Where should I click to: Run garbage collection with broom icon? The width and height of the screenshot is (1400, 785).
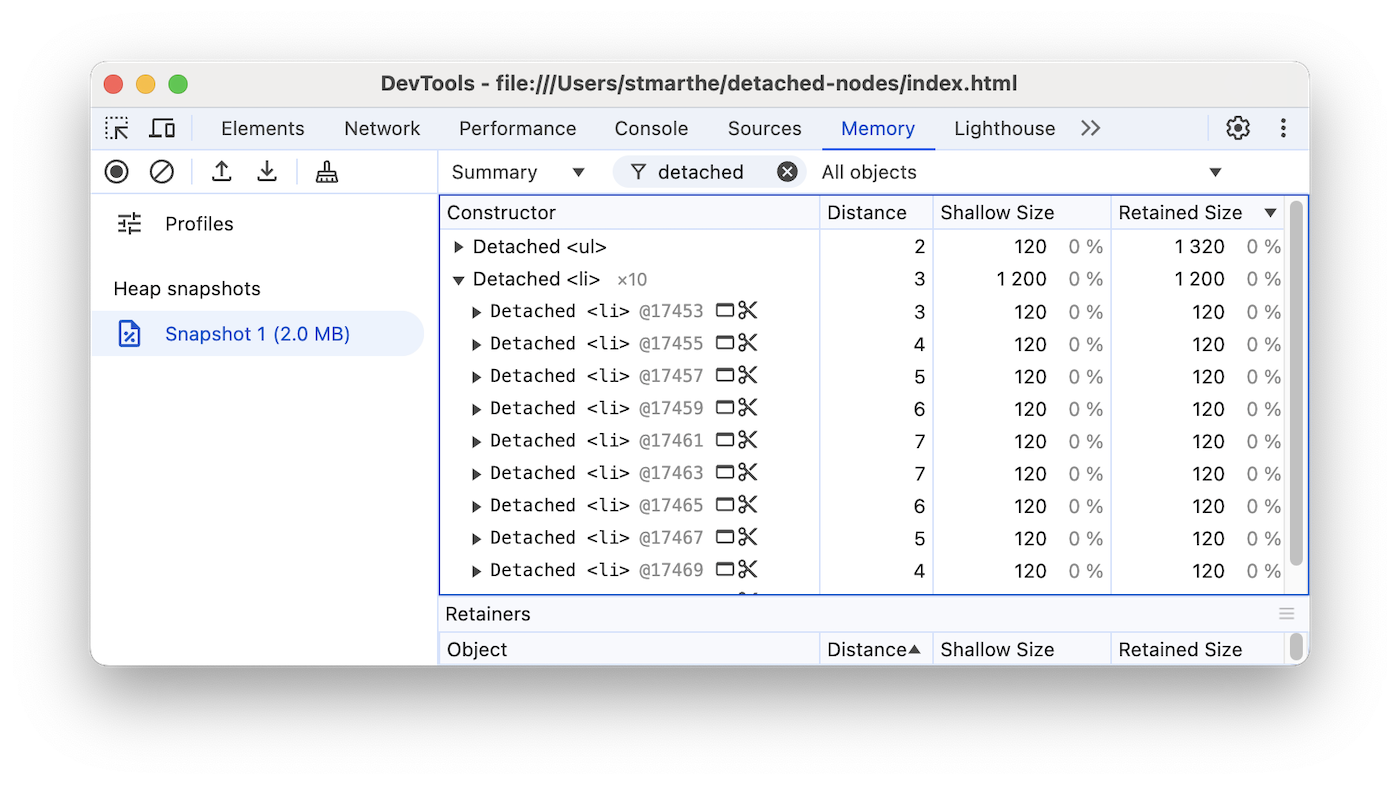click(325, 171)
